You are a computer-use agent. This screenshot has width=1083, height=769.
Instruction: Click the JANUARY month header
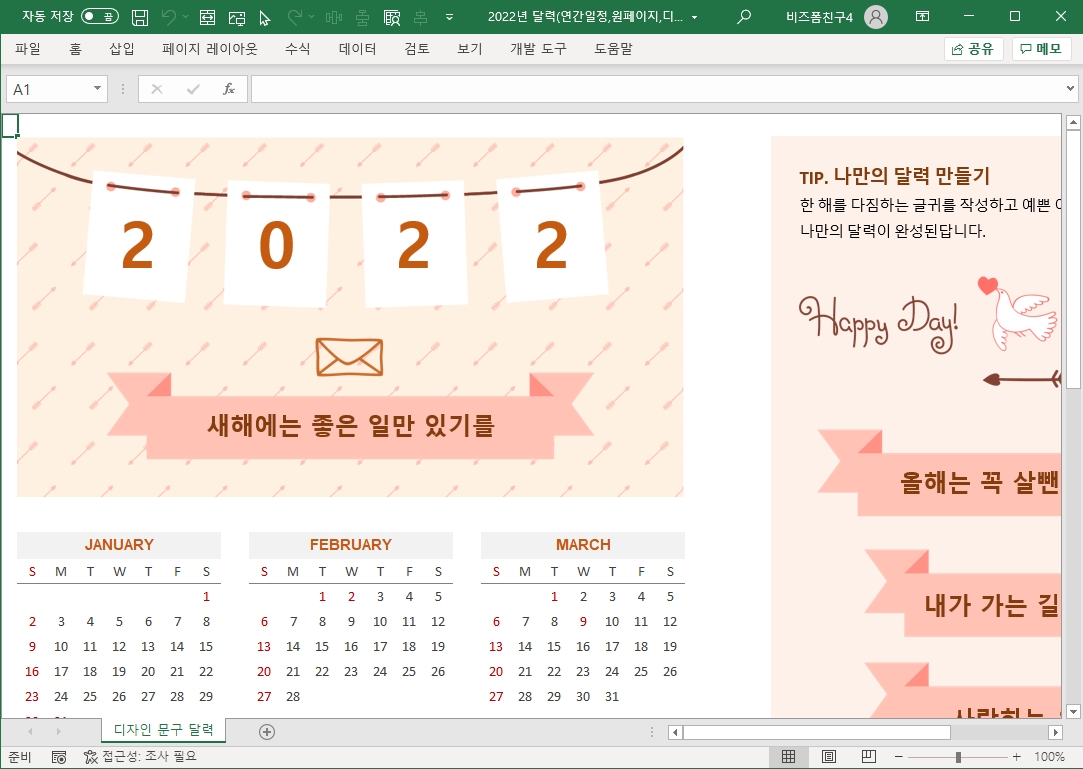click(x=119, y=544)
